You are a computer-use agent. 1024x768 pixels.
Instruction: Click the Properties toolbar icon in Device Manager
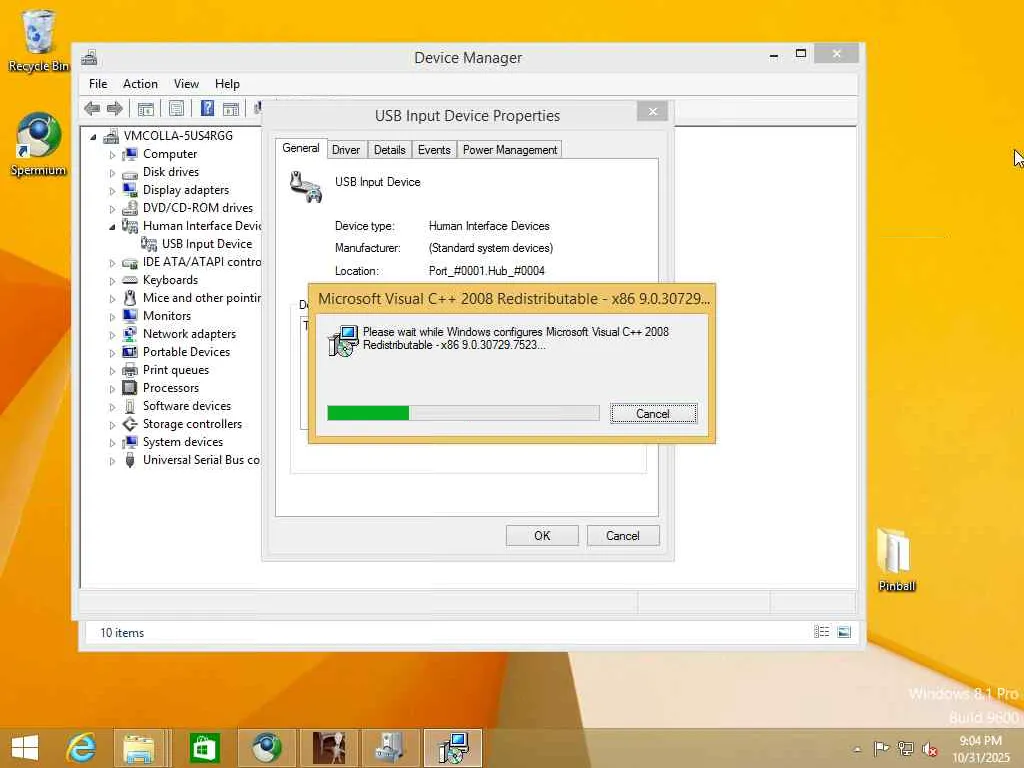[176, 108]
